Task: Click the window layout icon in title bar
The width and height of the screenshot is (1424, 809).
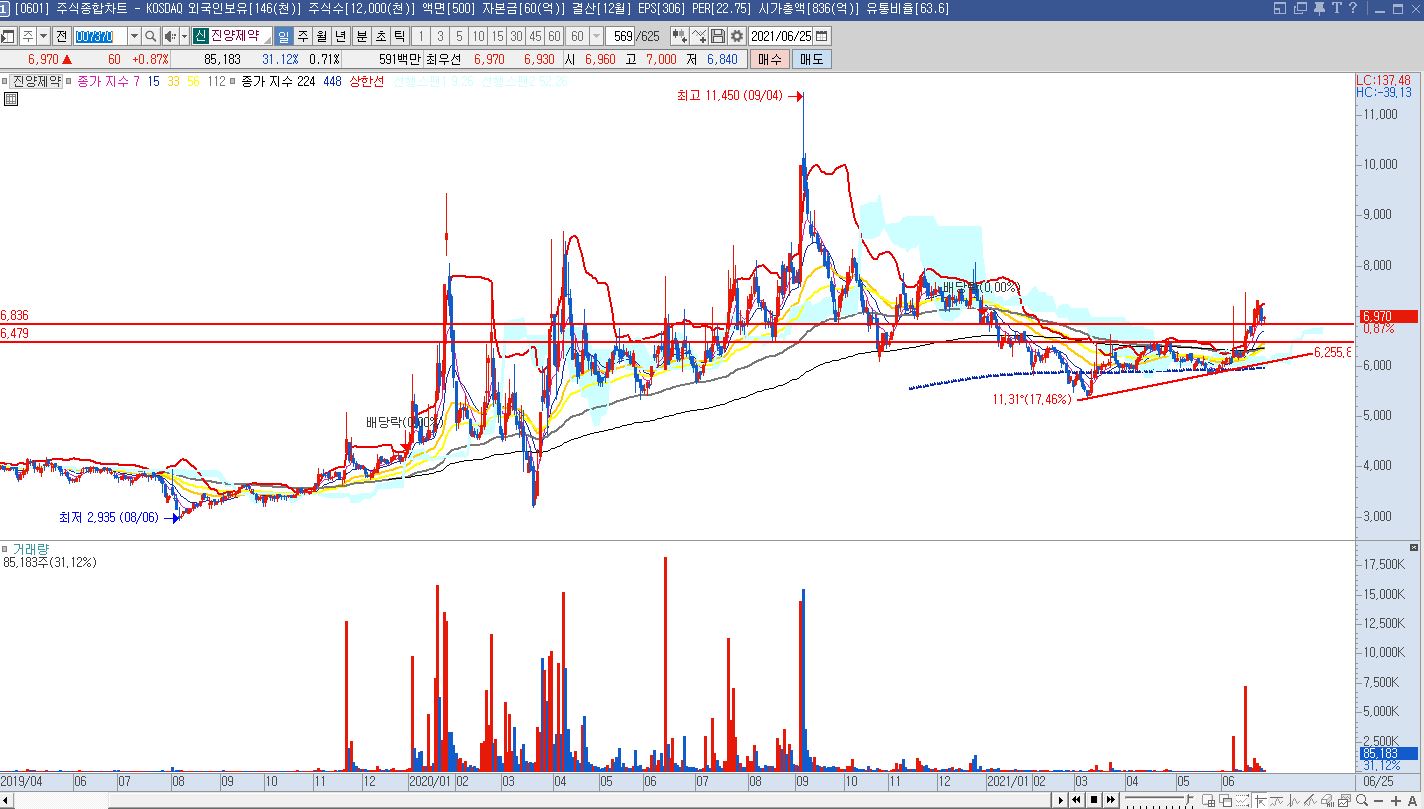Action: (1280, 8)
